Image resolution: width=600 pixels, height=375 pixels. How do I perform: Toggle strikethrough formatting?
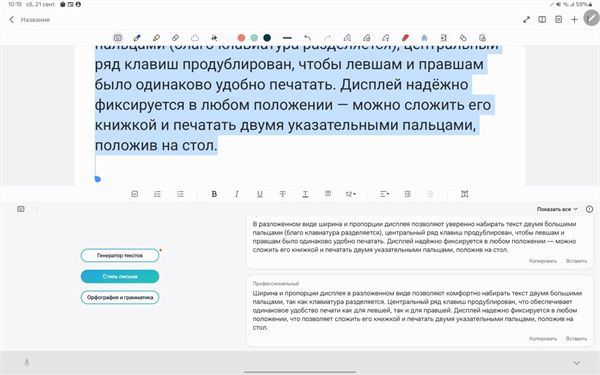point(282,194)
